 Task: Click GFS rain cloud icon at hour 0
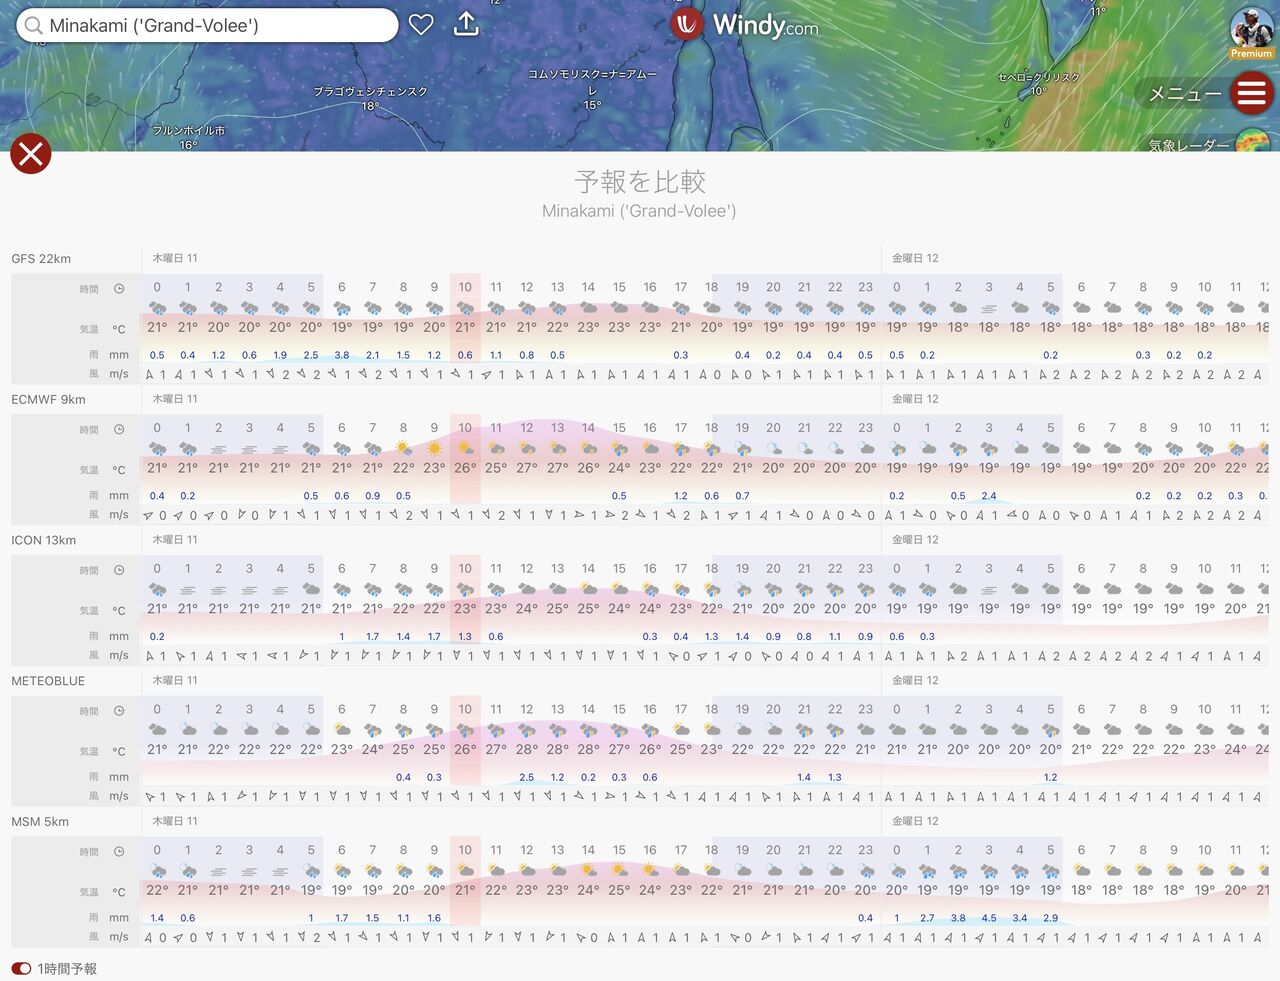coord(157,308)
